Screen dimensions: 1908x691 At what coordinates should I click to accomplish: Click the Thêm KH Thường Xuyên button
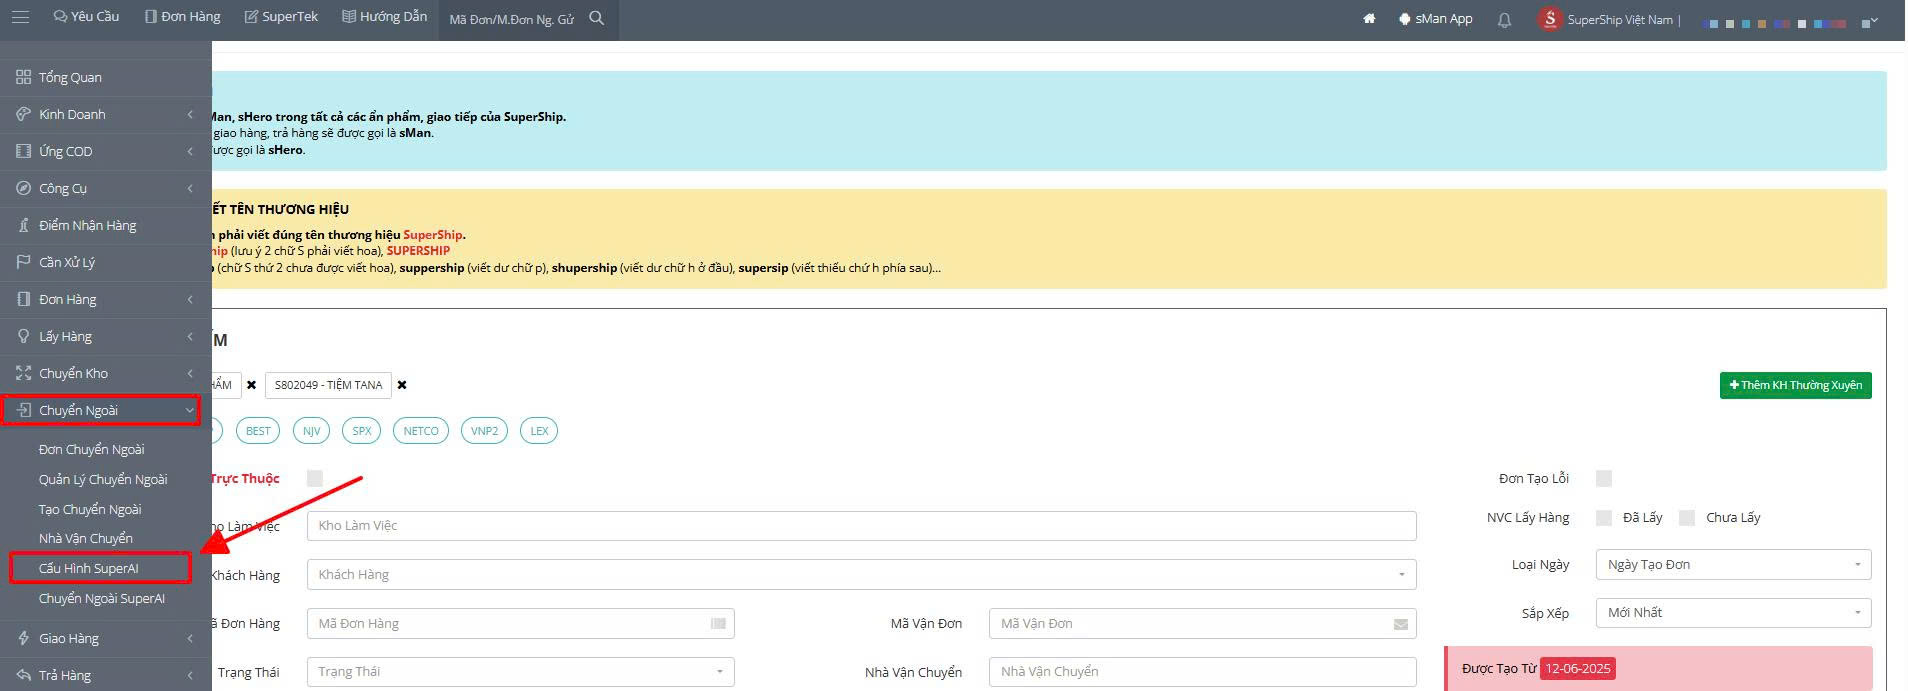click(1796, 385)
